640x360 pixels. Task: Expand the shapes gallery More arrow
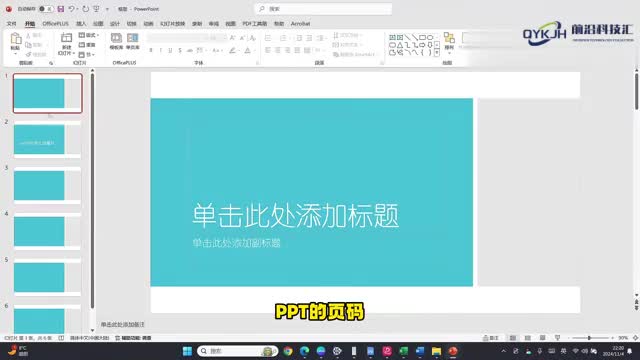point(437,52)
